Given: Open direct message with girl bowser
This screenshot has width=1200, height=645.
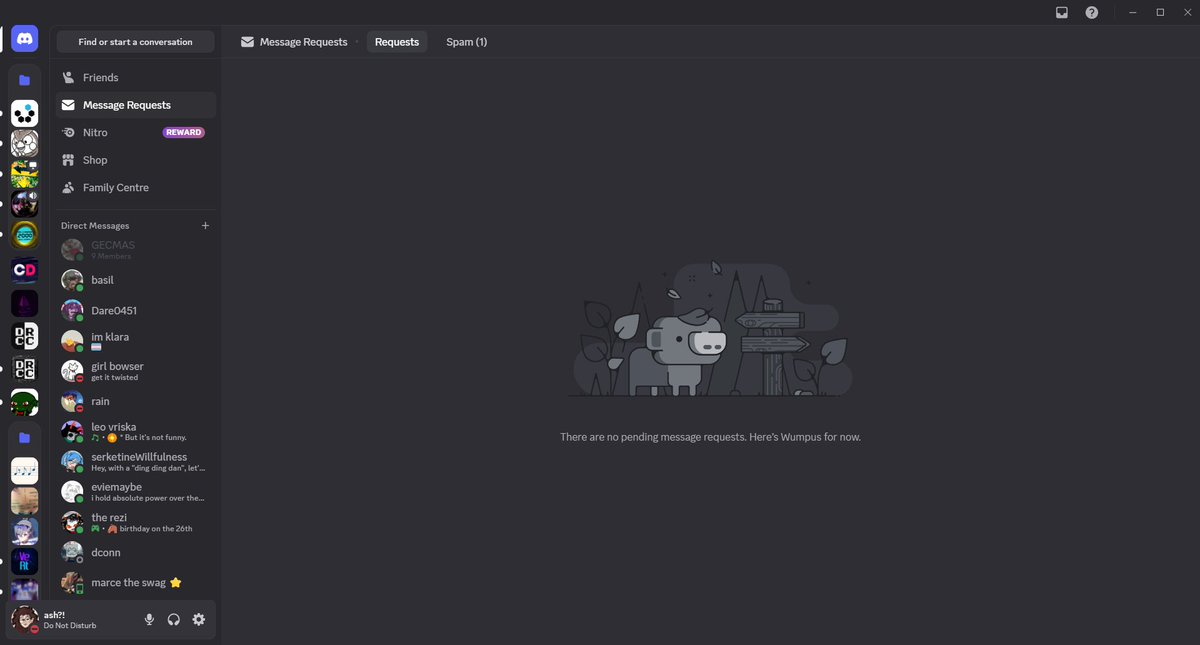Looking at the screenshot, I should click(x=136, y=371).
